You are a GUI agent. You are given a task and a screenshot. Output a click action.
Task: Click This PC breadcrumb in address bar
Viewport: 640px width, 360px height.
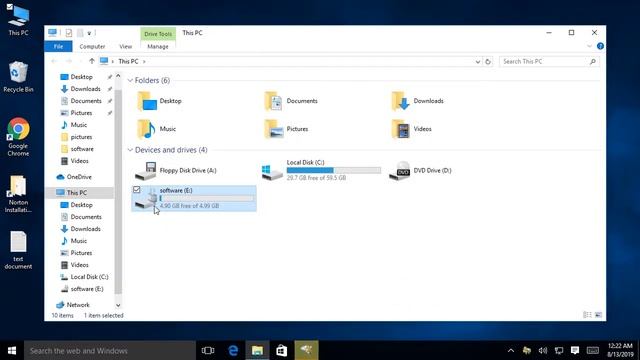128,62
